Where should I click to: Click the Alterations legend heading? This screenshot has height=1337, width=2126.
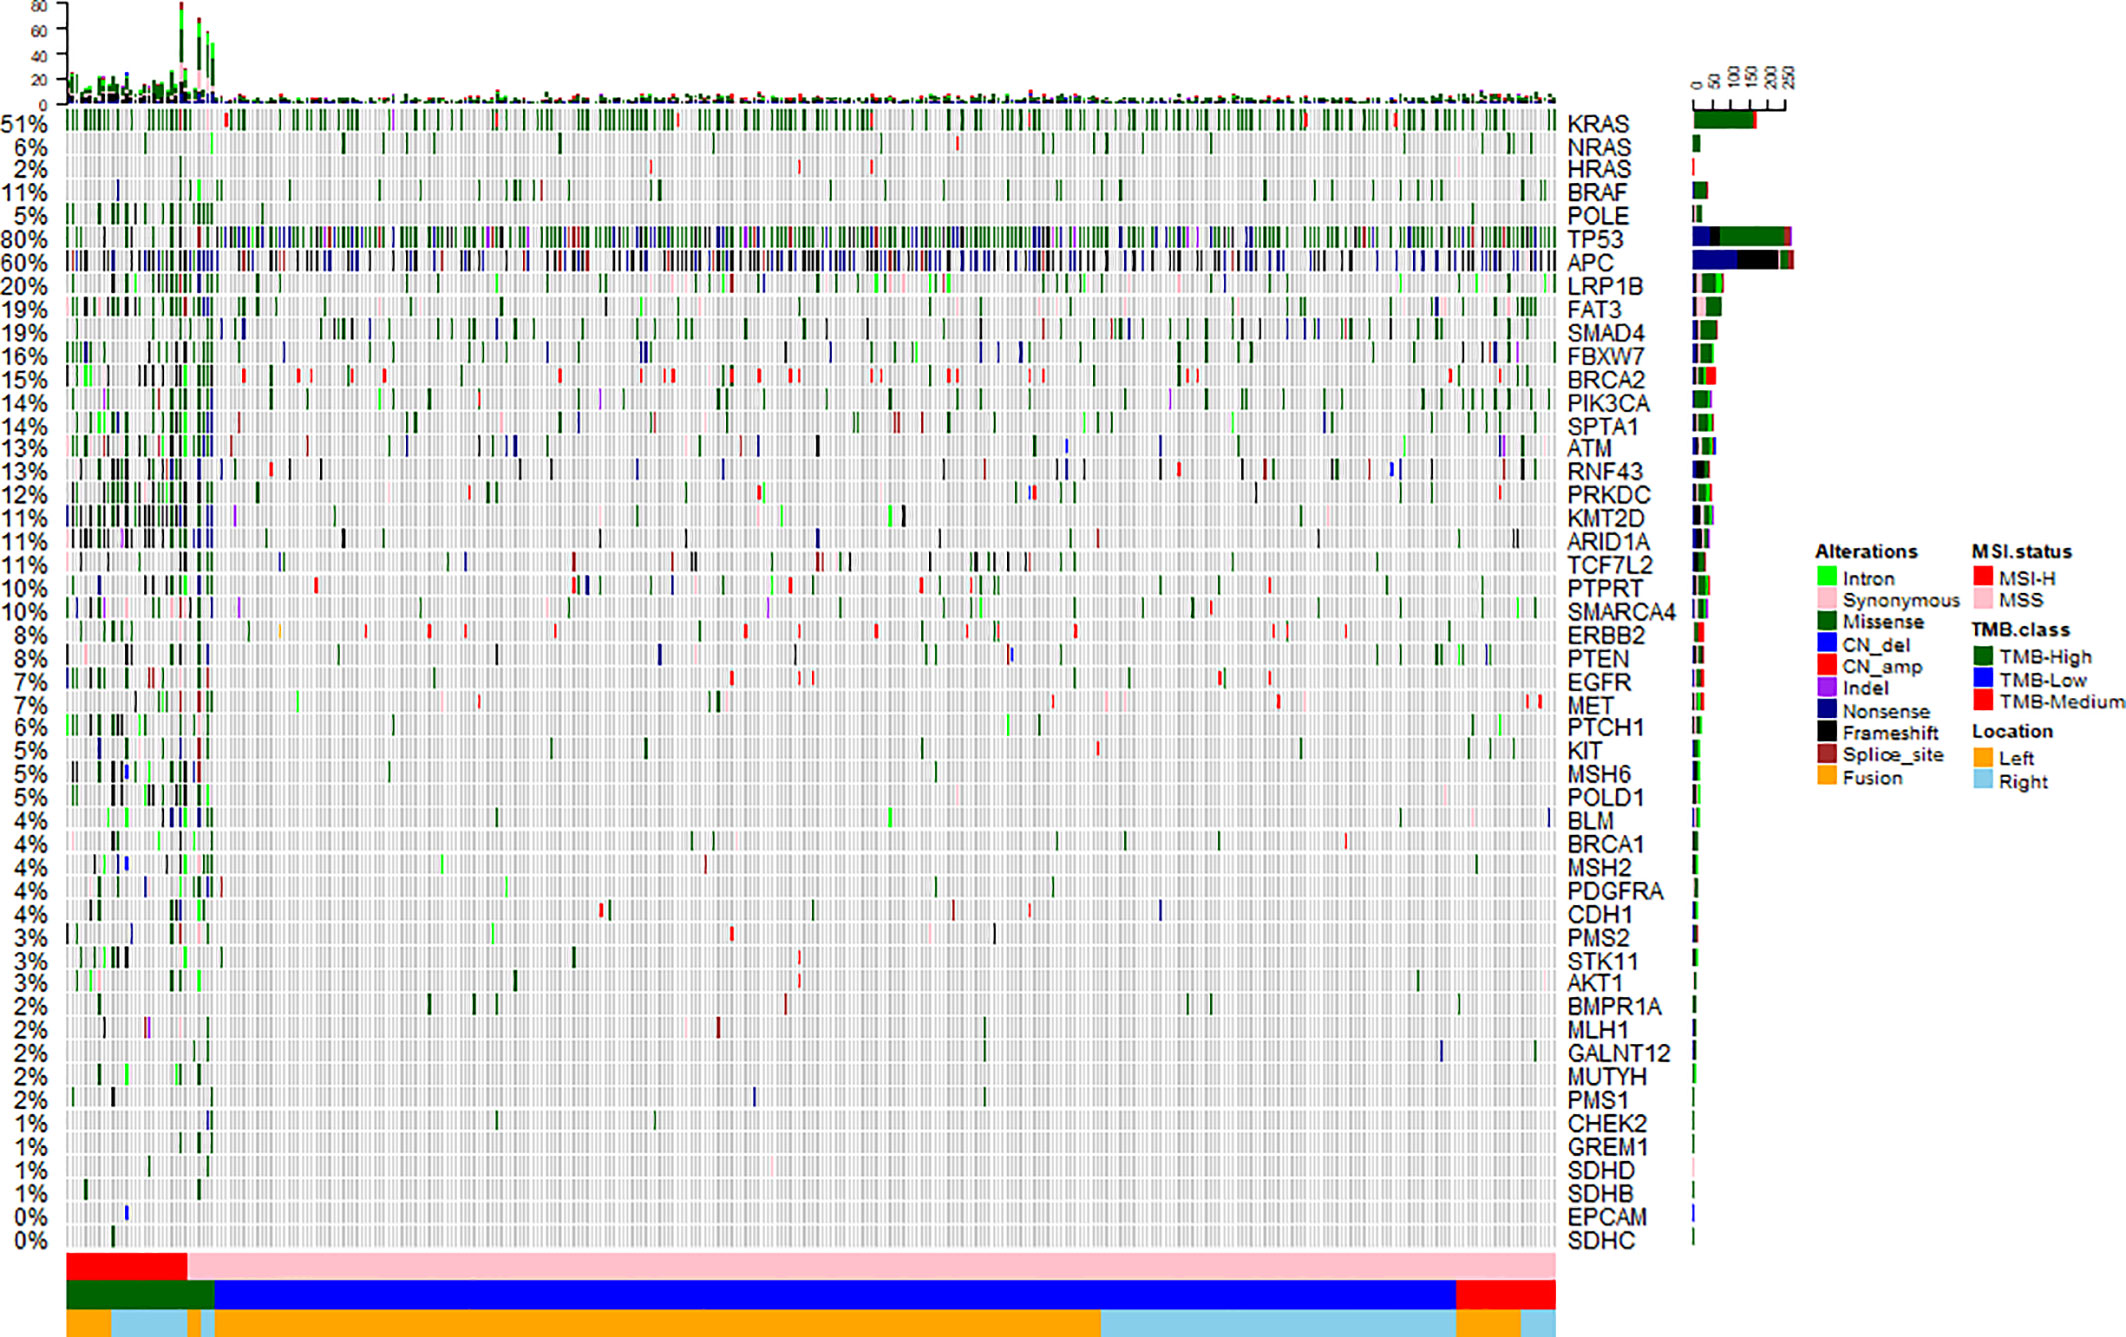point(1866,551)
